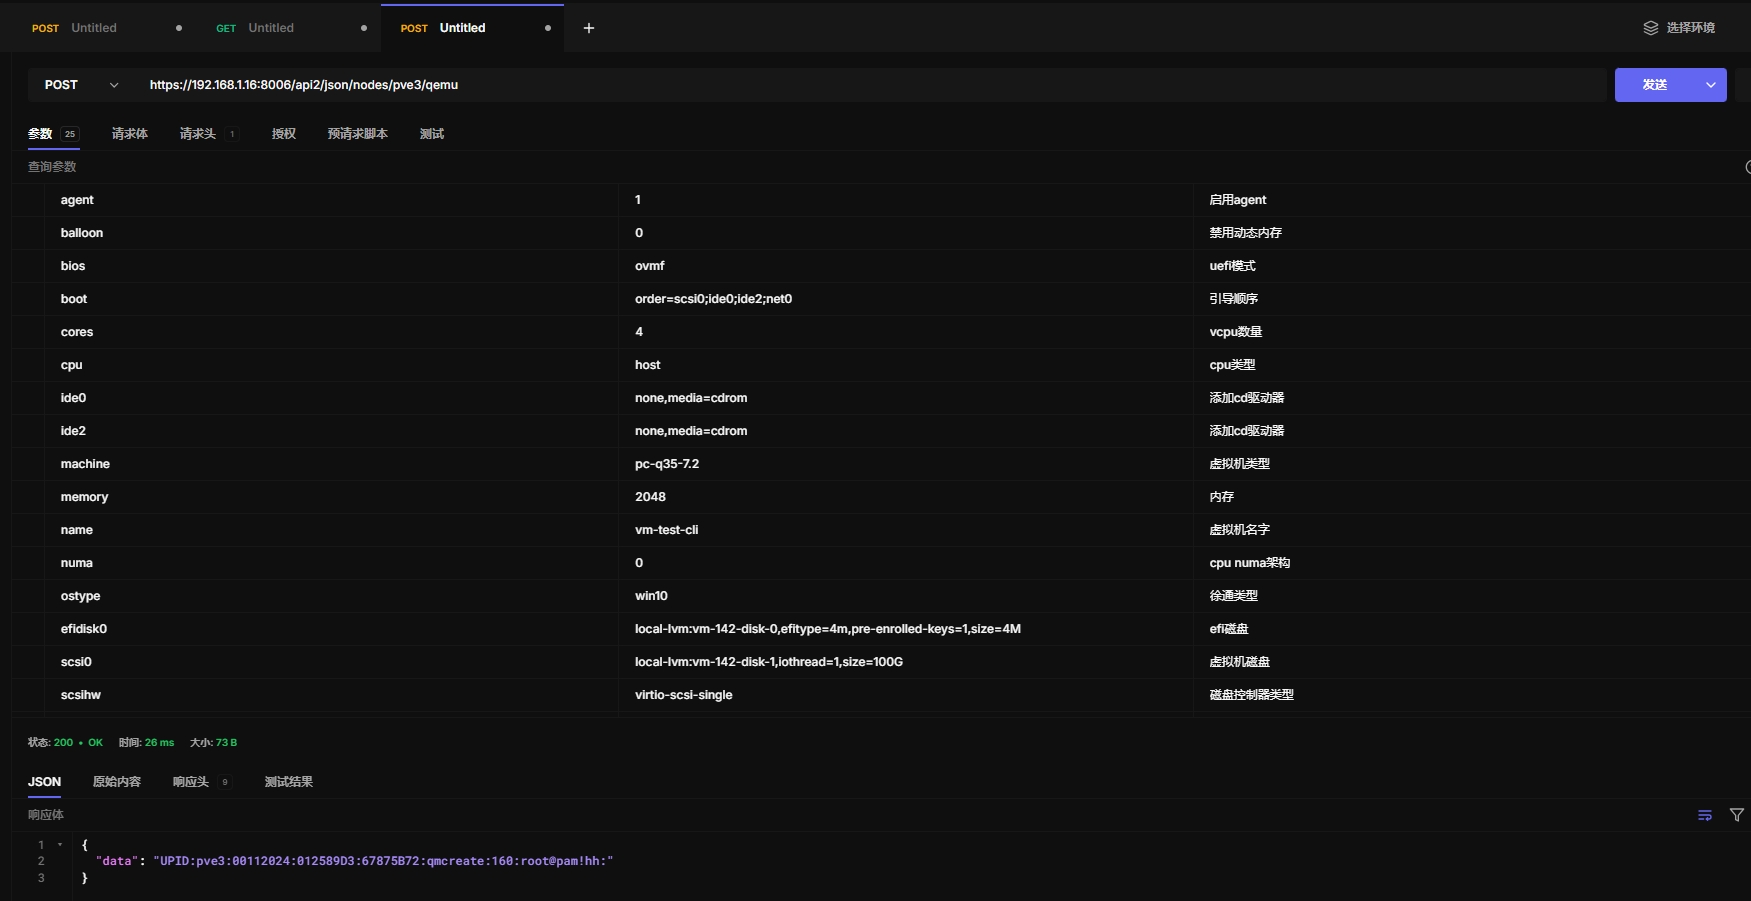This screenshot has width=1751, height=901.
Task: Open the POST method dropdown
Action: pyautogui.click(x=81, y=85)
